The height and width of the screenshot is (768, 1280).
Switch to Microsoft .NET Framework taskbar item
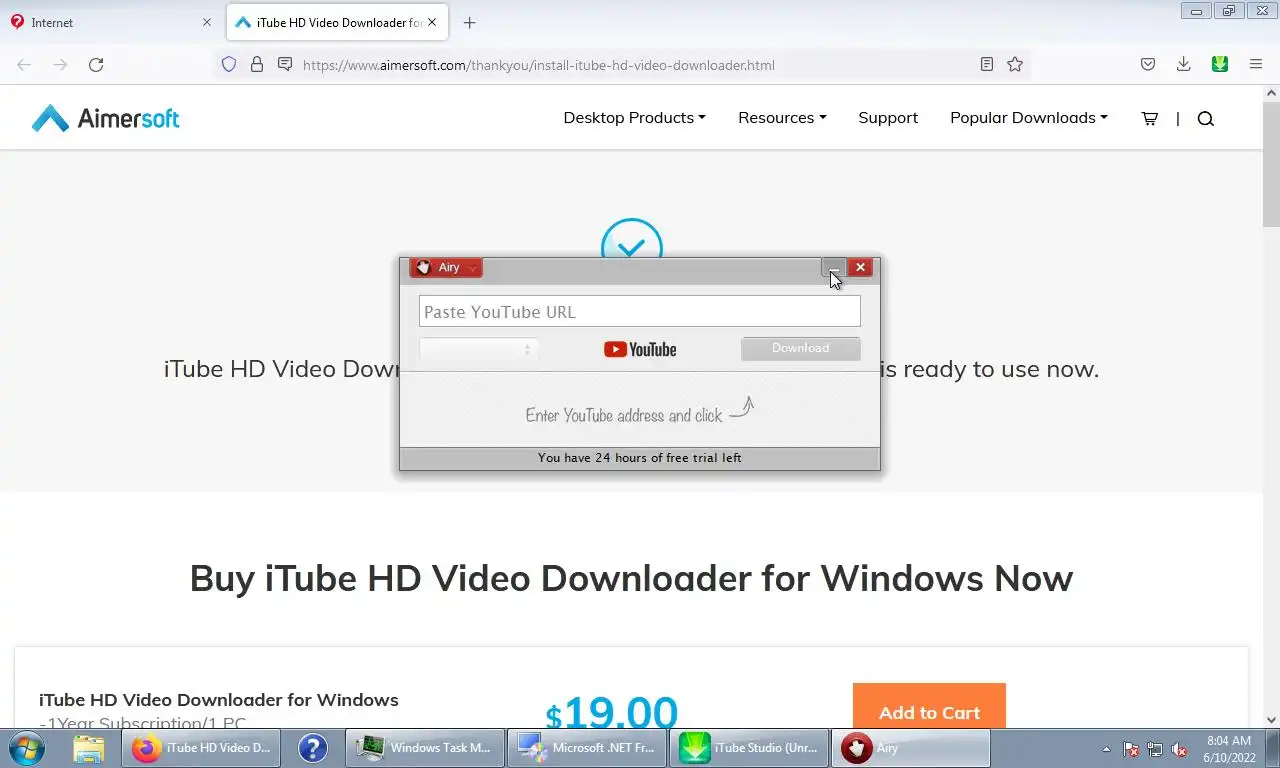[x=588, y=748]
